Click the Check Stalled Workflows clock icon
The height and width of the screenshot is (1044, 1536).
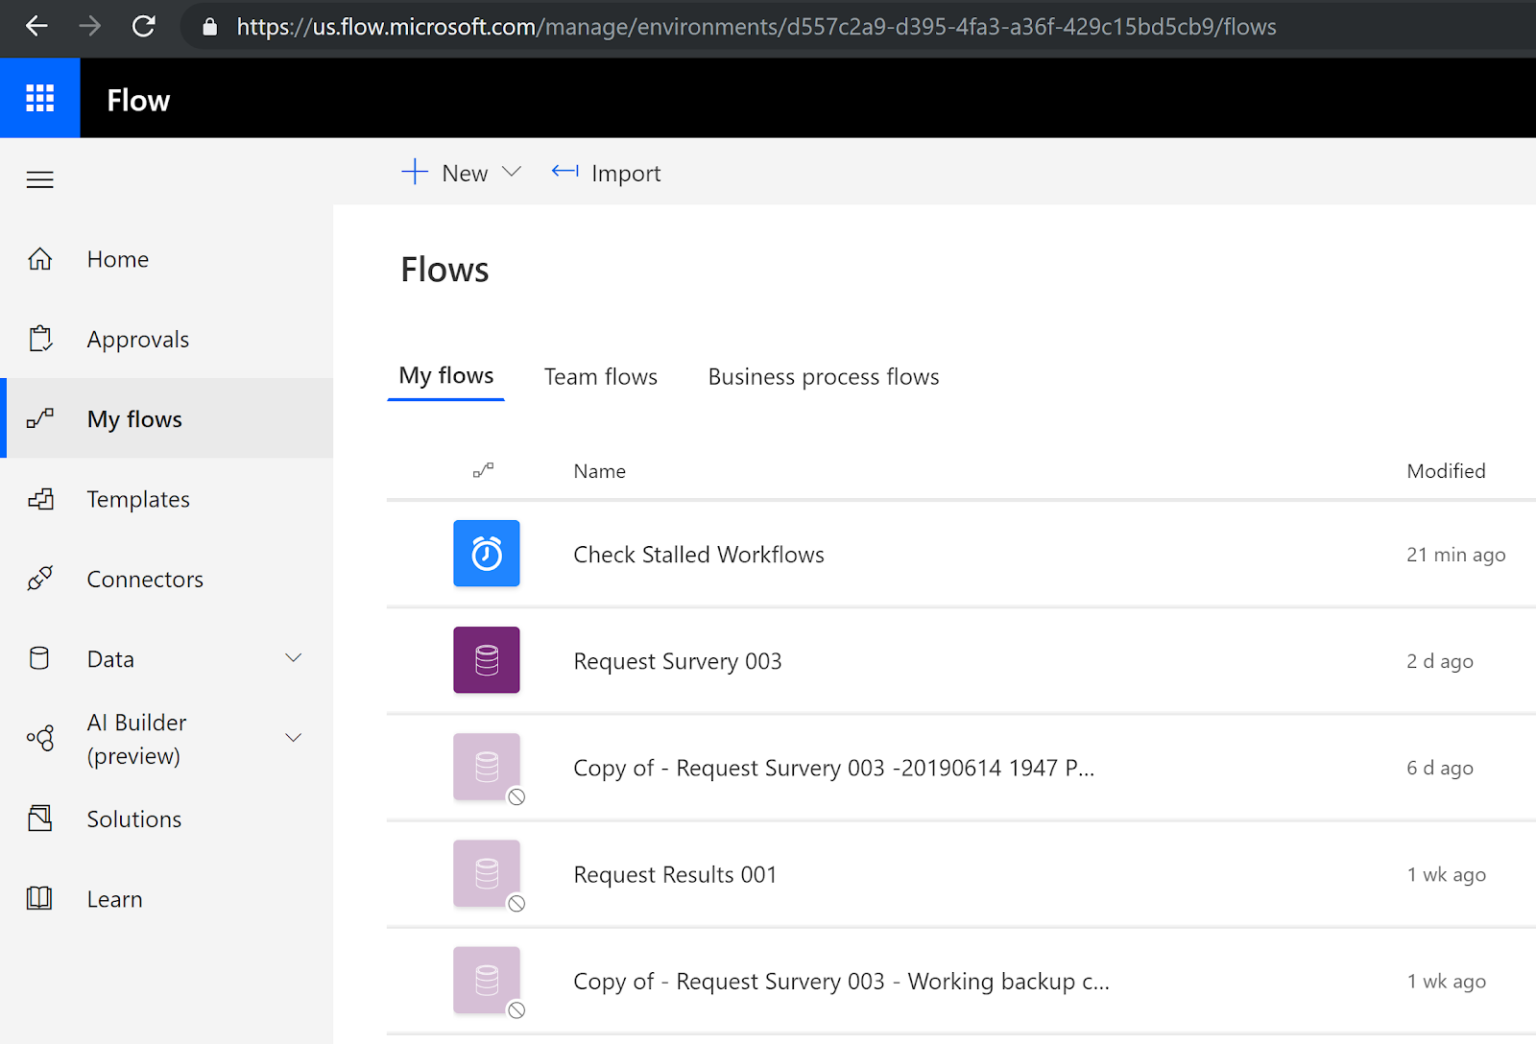click(487, 554)
